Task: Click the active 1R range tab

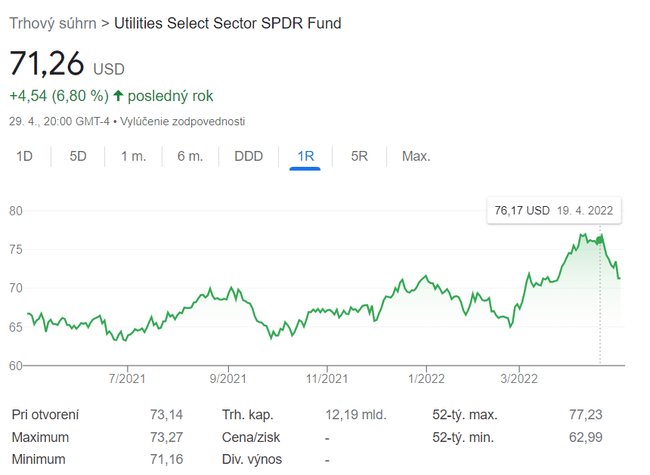Action: [305, 156]
